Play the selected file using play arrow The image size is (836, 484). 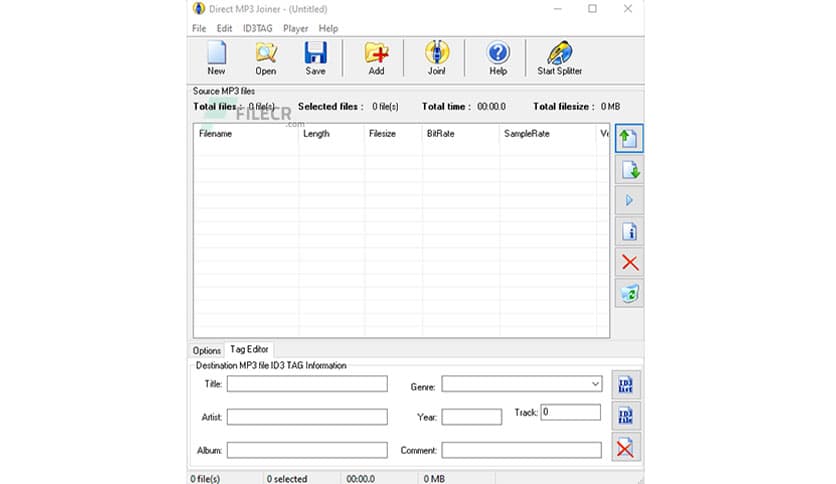tap(629, 200)
